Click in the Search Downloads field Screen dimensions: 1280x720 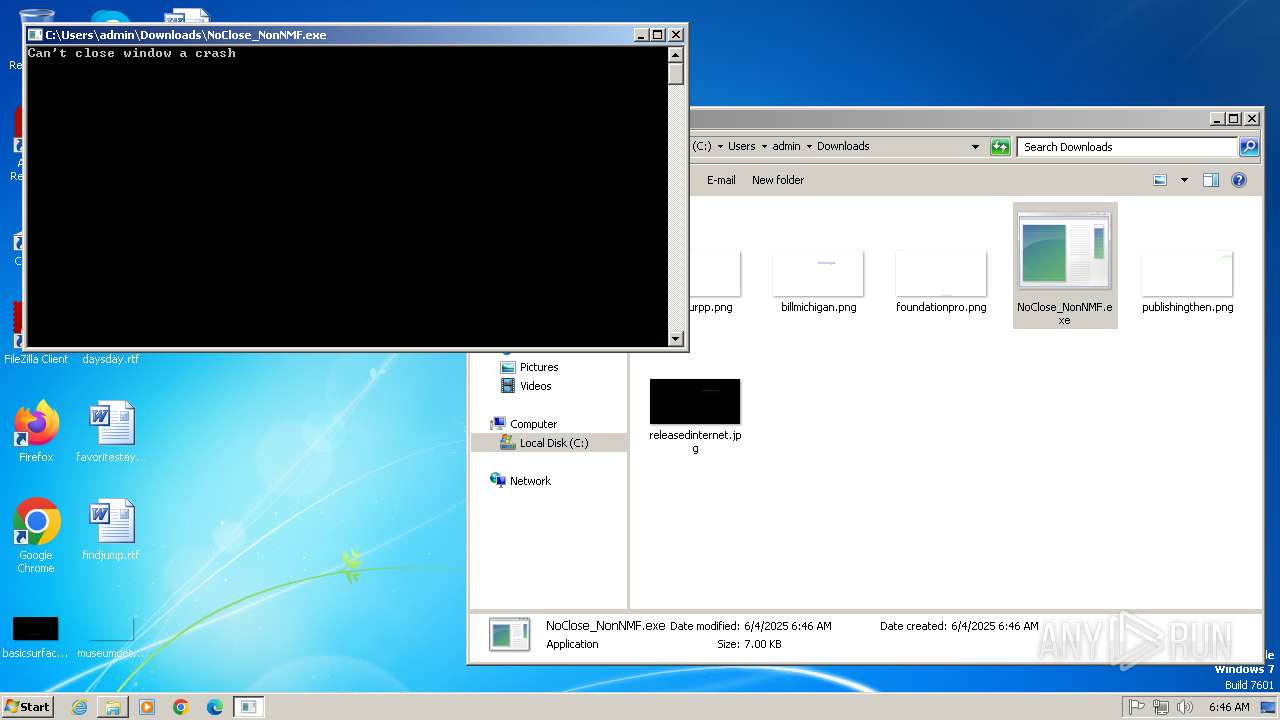click(1128, 147)
